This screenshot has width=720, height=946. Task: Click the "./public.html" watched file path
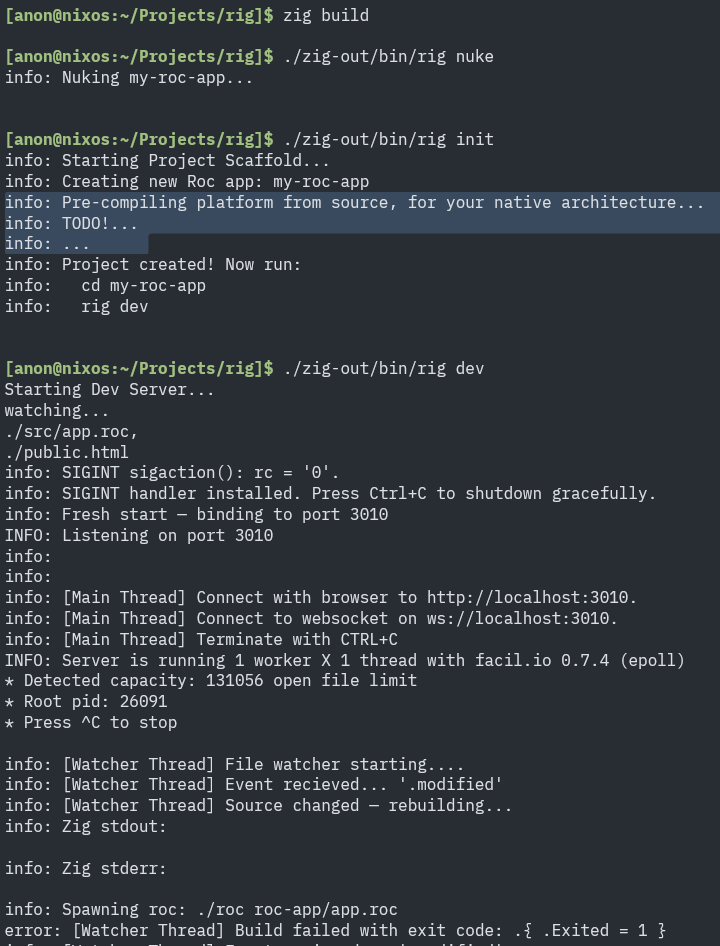pos(67,452)
